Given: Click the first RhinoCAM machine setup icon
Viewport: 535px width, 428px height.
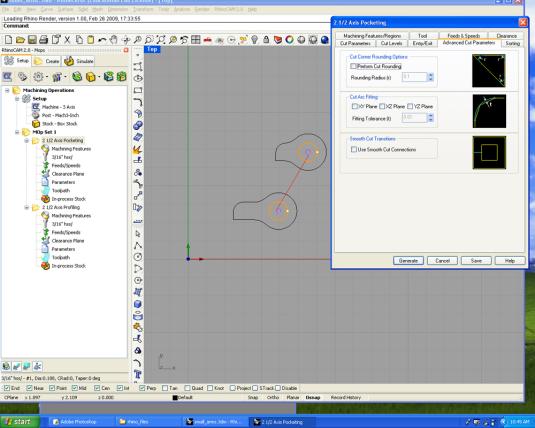Looking at the screenshot, I should pyautogui.click(x=7, y=76).
